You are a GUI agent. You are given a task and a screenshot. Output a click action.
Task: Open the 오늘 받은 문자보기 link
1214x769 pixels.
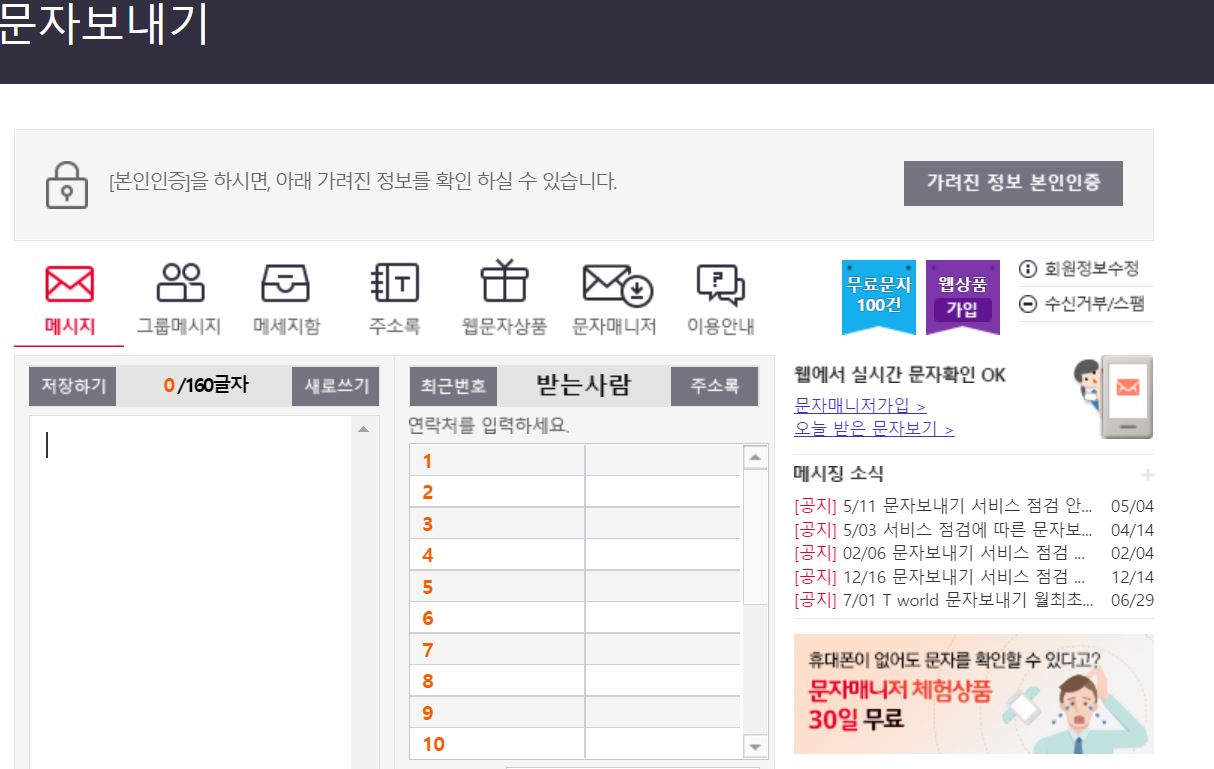(866, 427)
